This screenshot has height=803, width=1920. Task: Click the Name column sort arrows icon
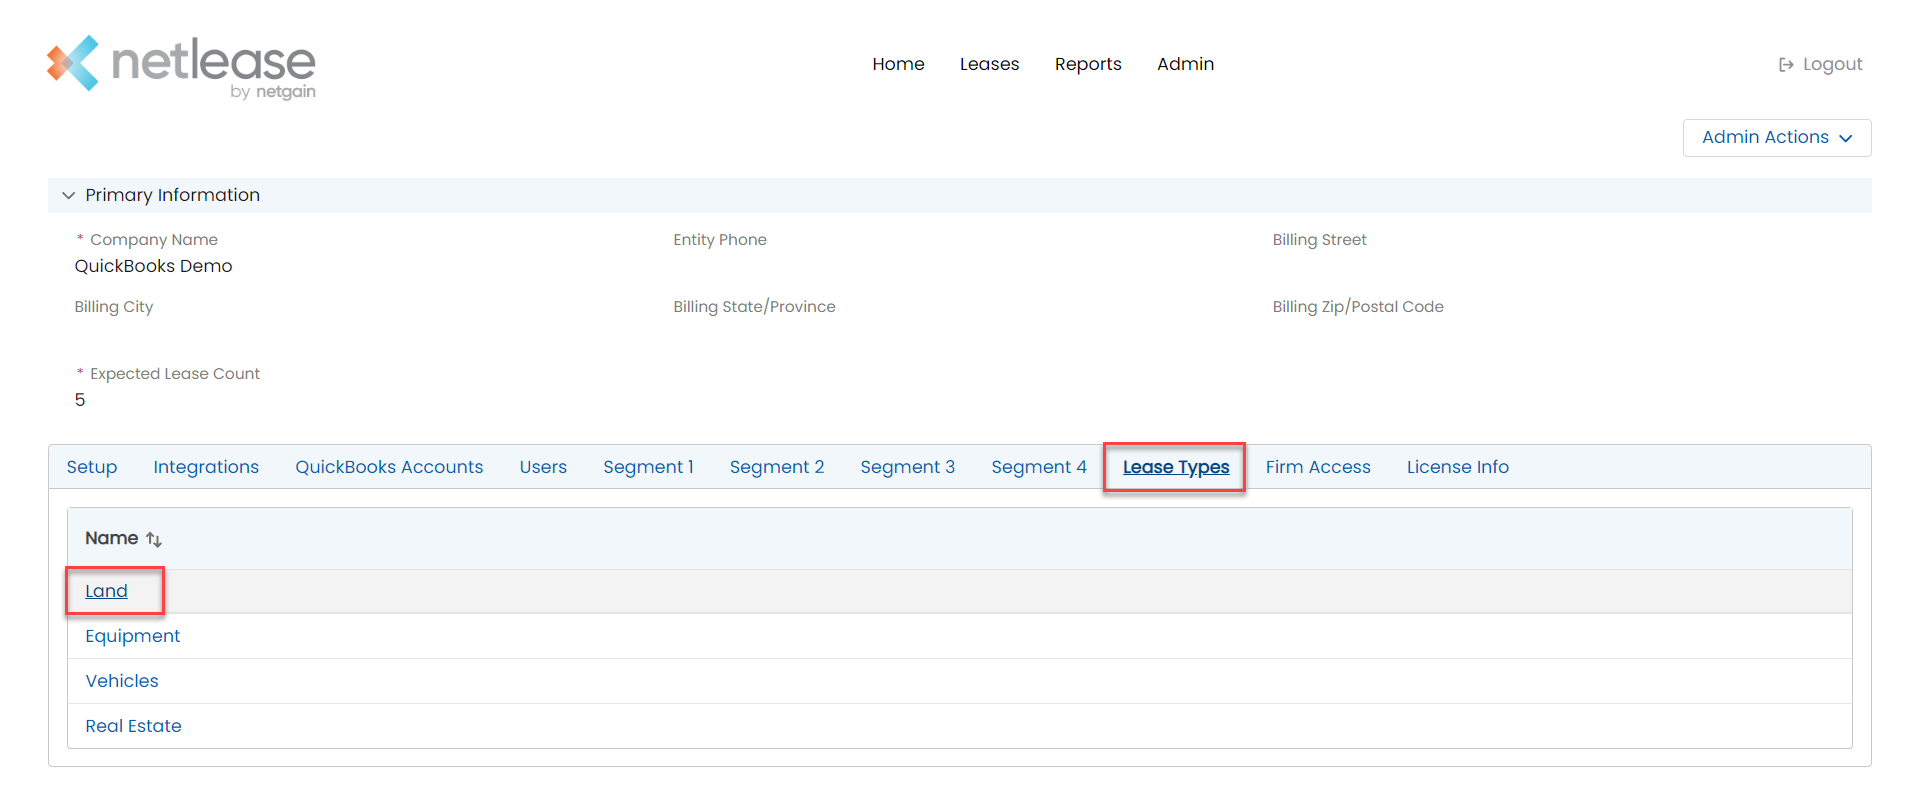tap(154, 539)
